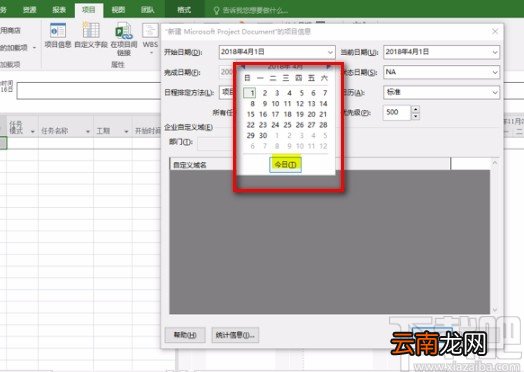Click the 统计信息 button
Screen dimensions: 524x372
tap(235, 335)
